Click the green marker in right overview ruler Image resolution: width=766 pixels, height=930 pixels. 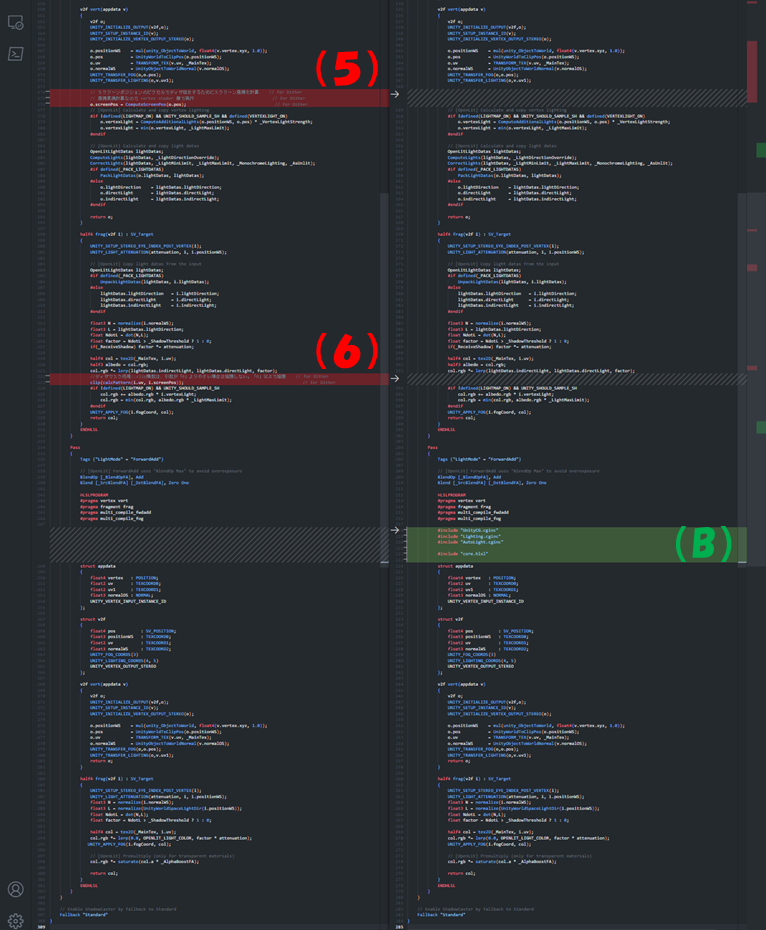pyautogui.click(x=761, y=150)
